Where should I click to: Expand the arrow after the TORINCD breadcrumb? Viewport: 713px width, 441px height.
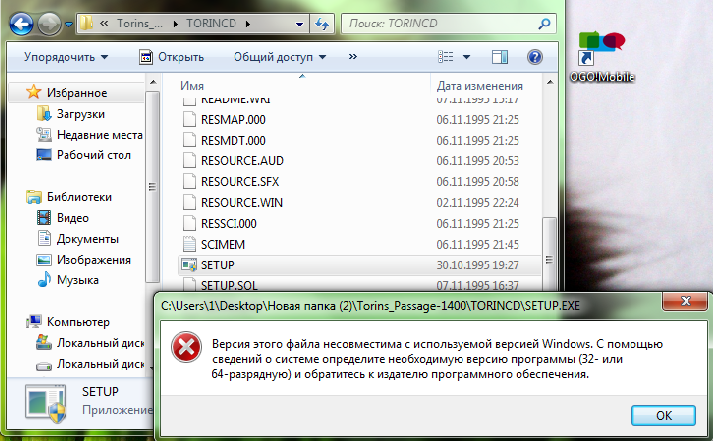[x=248, y=24]
